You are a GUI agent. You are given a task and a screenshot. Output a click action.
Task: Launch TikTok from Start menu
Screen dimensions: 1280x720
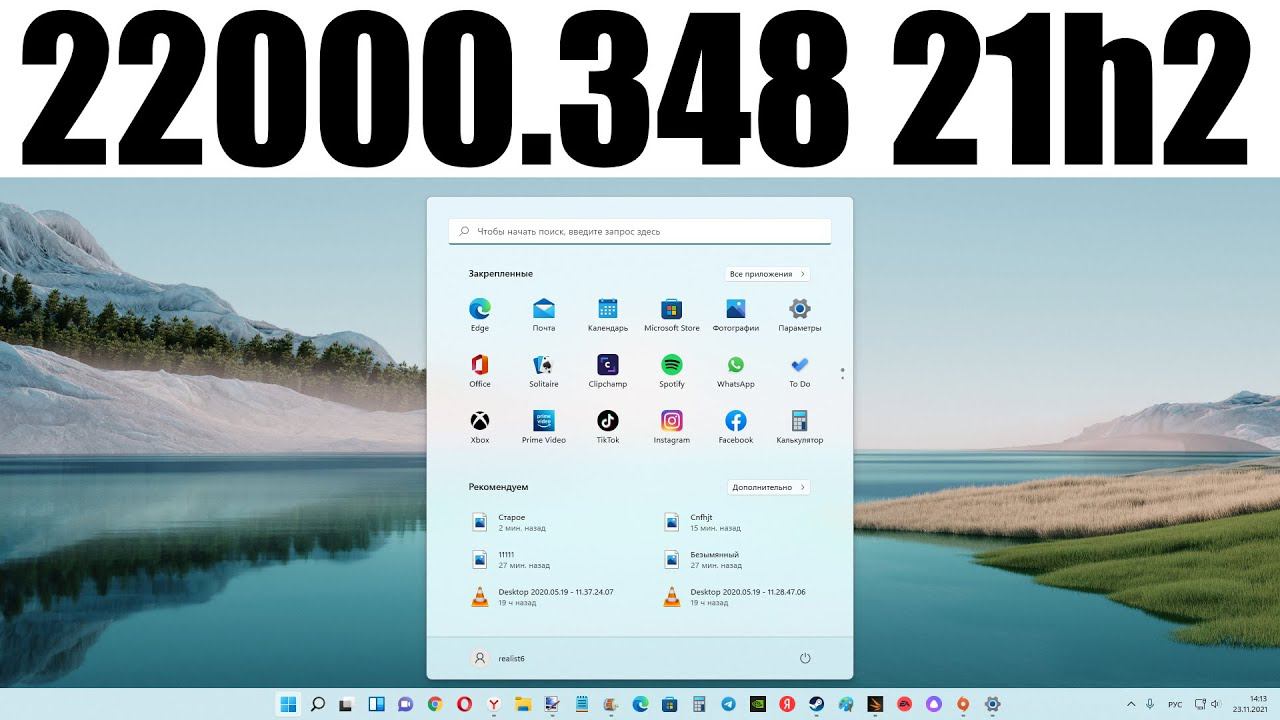(x=608, y=426)
